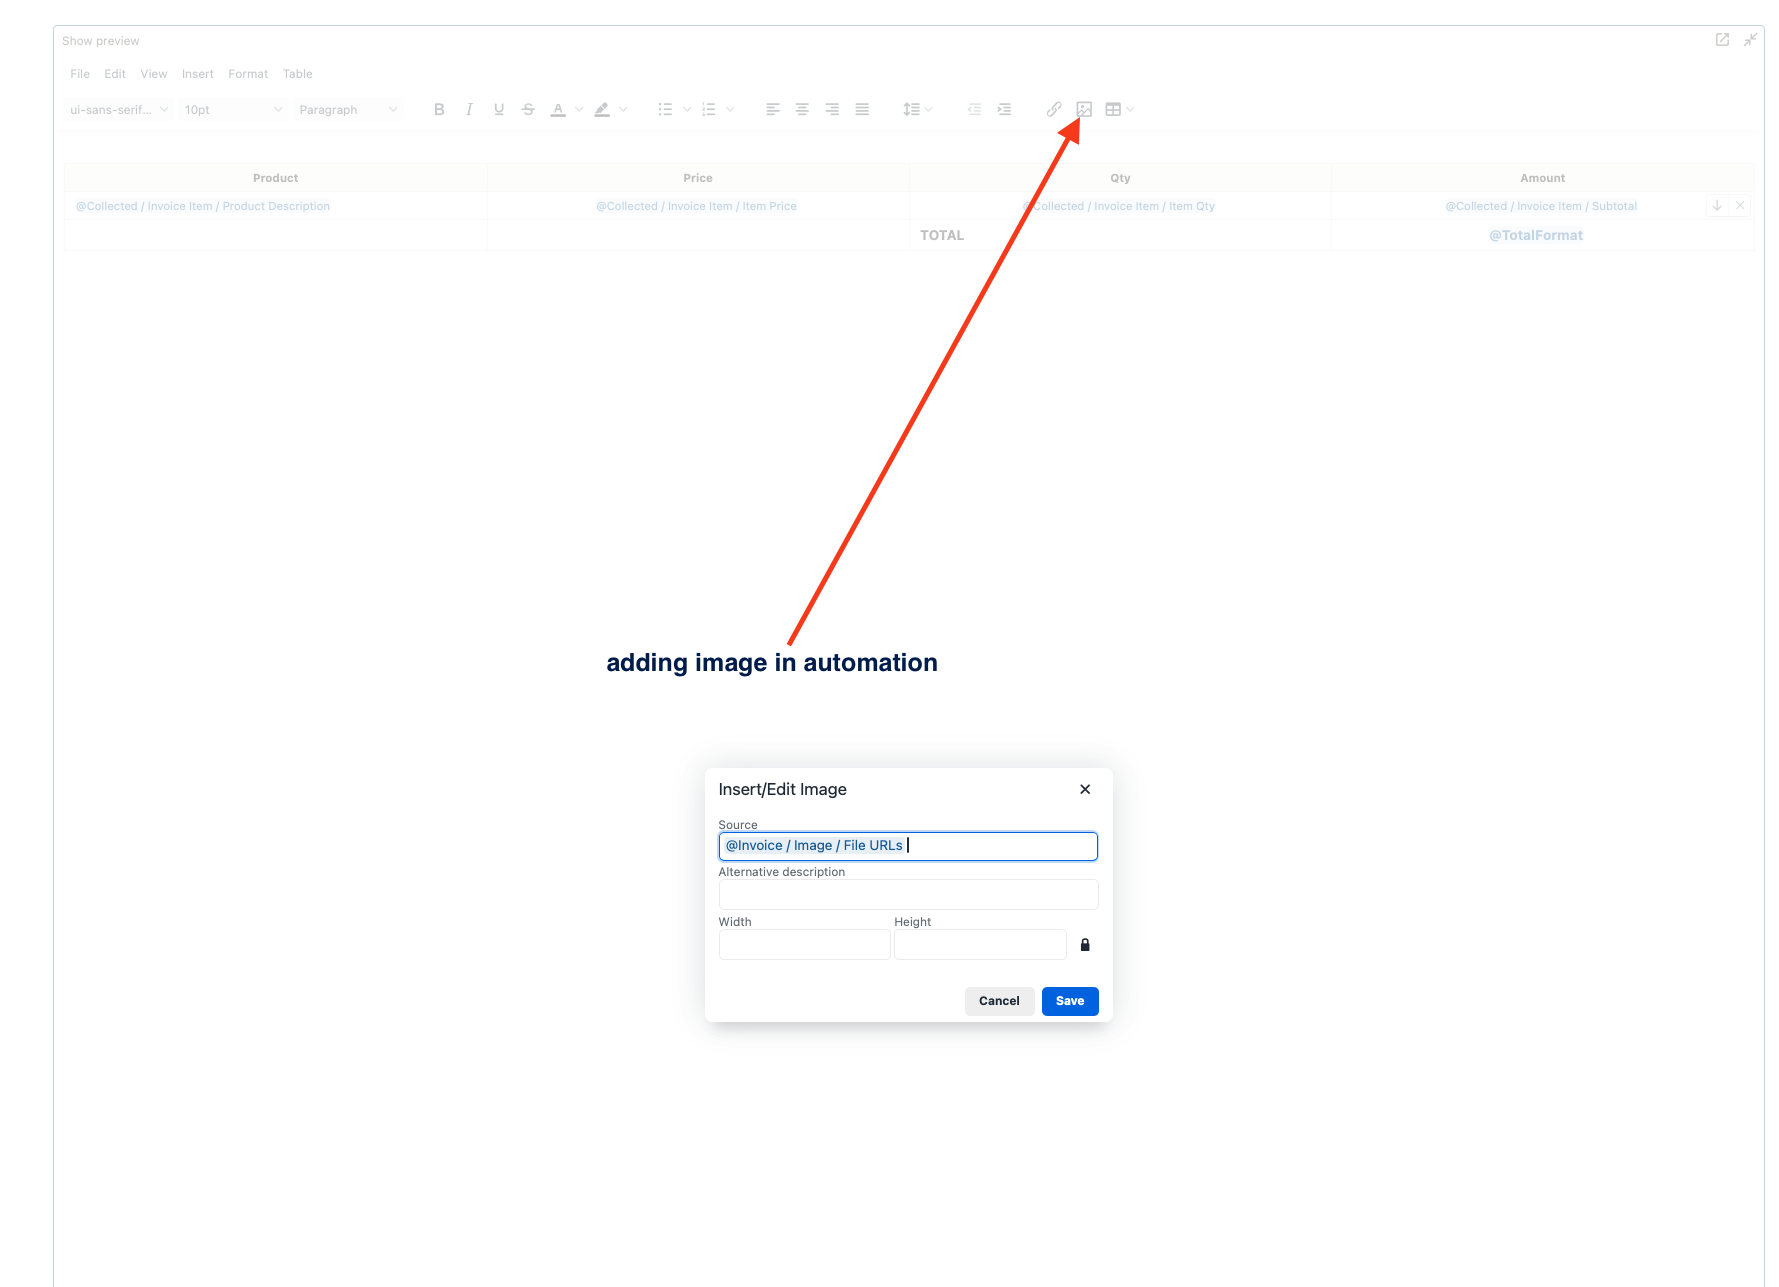This screenshot has width=1779, height=1287.
Task: Open the Insert menu
Action: click(198, 74)
